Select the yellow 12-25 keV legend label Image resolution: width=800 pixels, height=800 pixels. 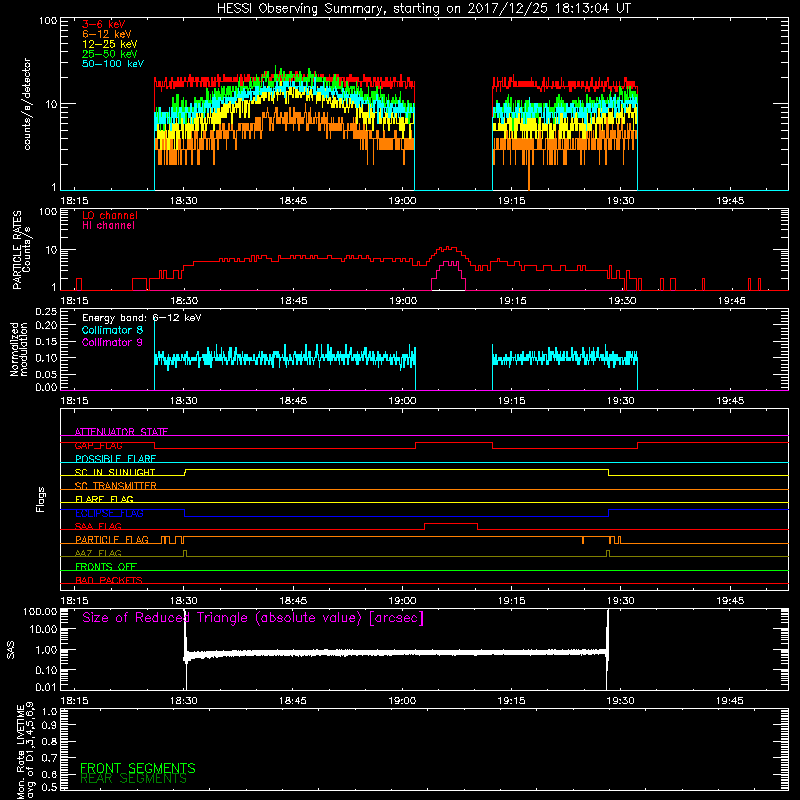(x=110, y=44)
